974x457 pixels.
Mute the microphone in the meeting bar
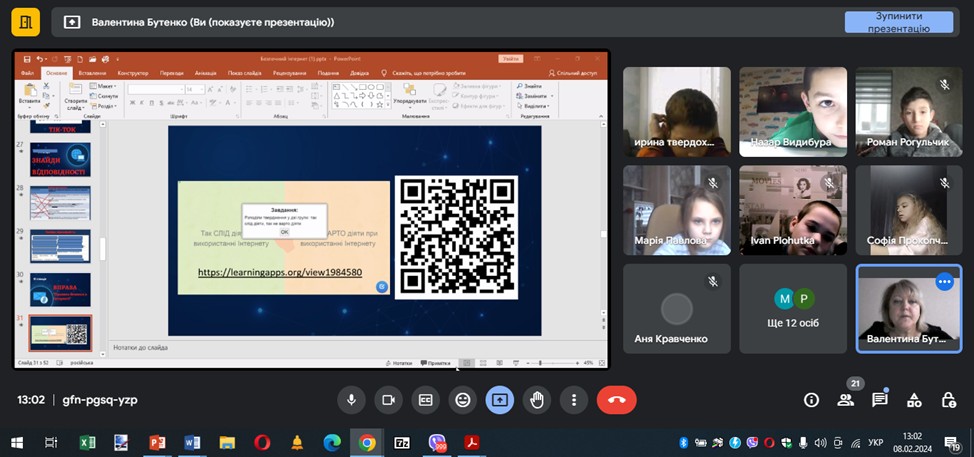(352, 400)
